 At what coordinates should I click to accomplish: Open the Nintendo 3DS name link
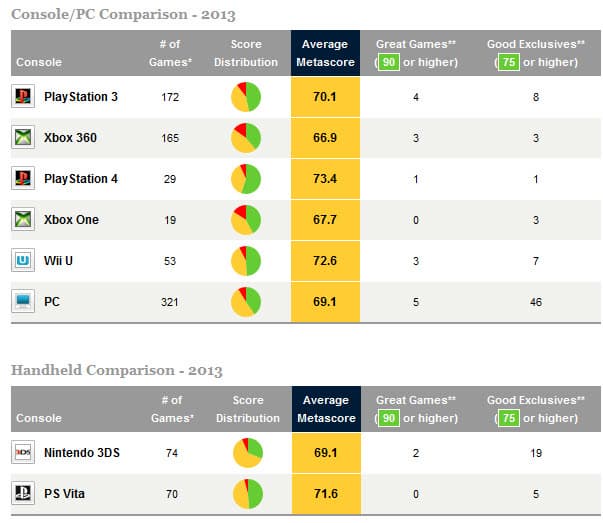click(x=81, y=453)
